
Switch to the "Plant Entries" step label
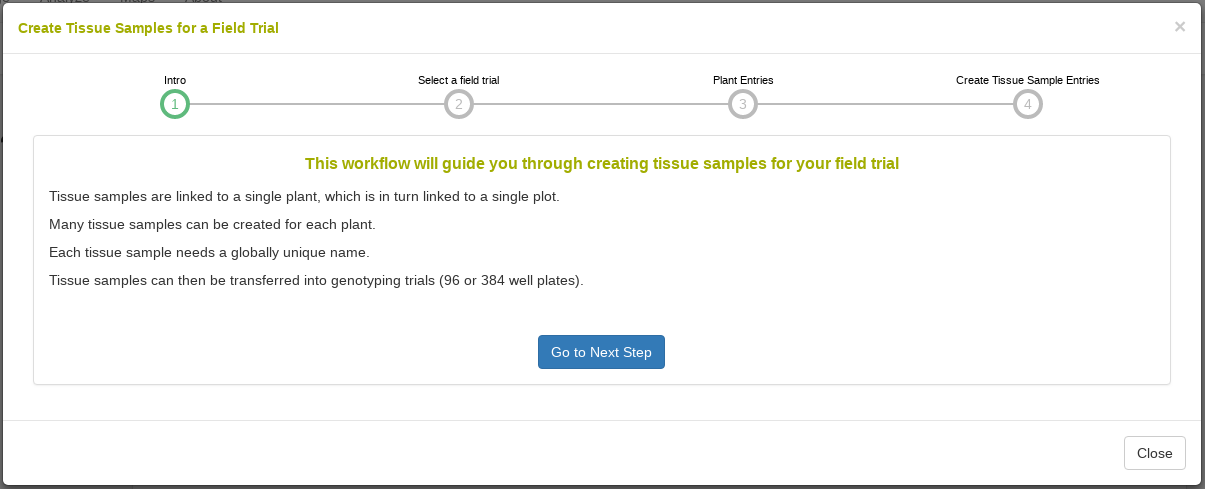click(x=743, y=80)
